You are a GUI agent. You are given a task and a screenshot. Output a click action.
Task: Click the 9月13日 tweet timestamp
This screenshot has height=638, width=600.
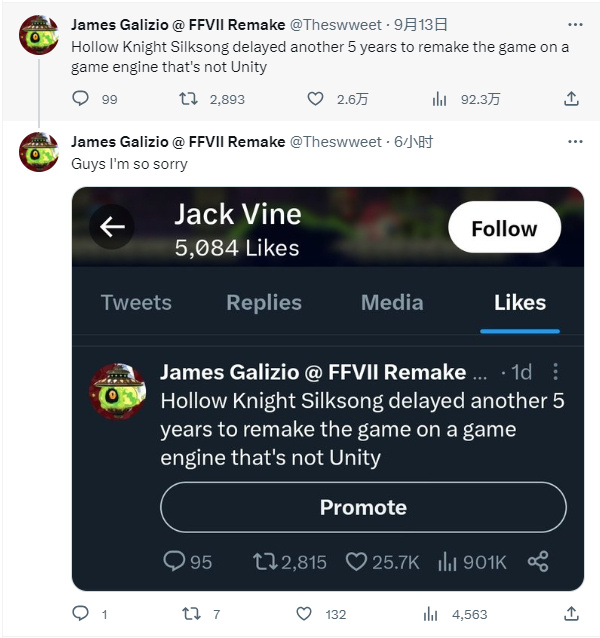(421, 24)
